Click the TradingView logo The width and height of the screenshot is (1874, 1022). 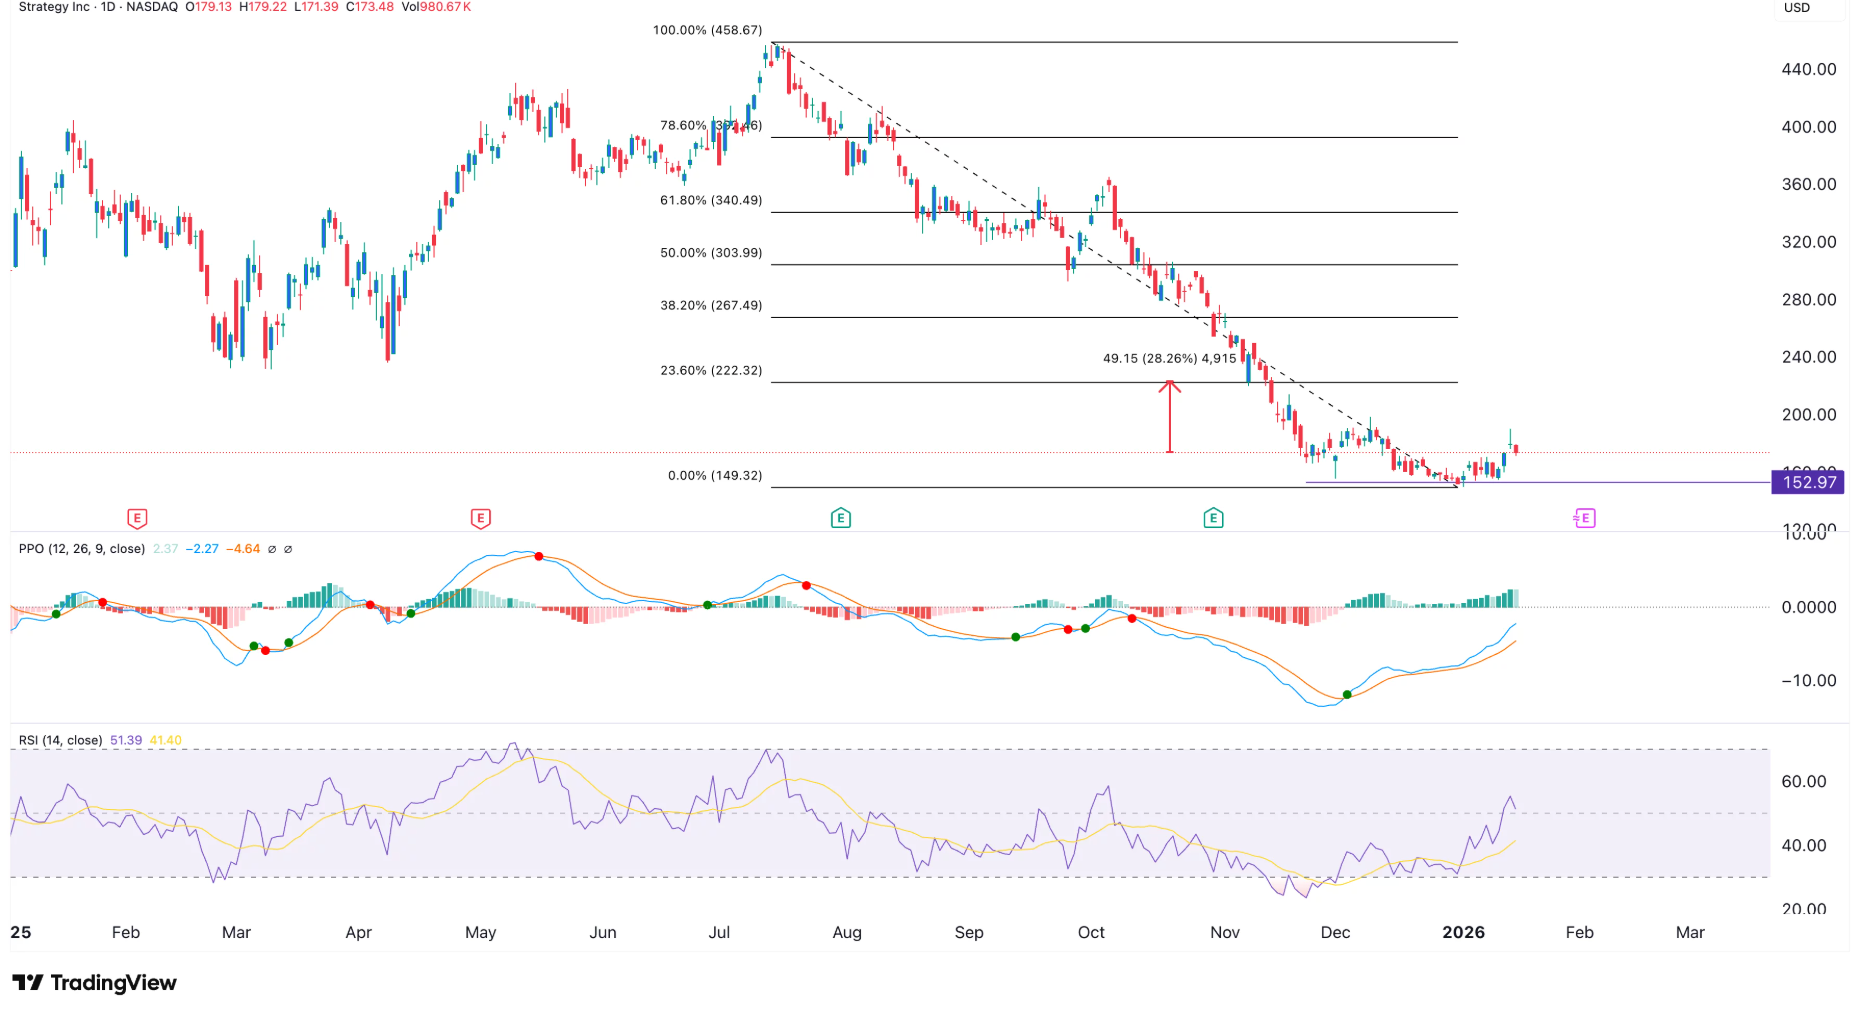pyautogui.click(x=94, y=983)
